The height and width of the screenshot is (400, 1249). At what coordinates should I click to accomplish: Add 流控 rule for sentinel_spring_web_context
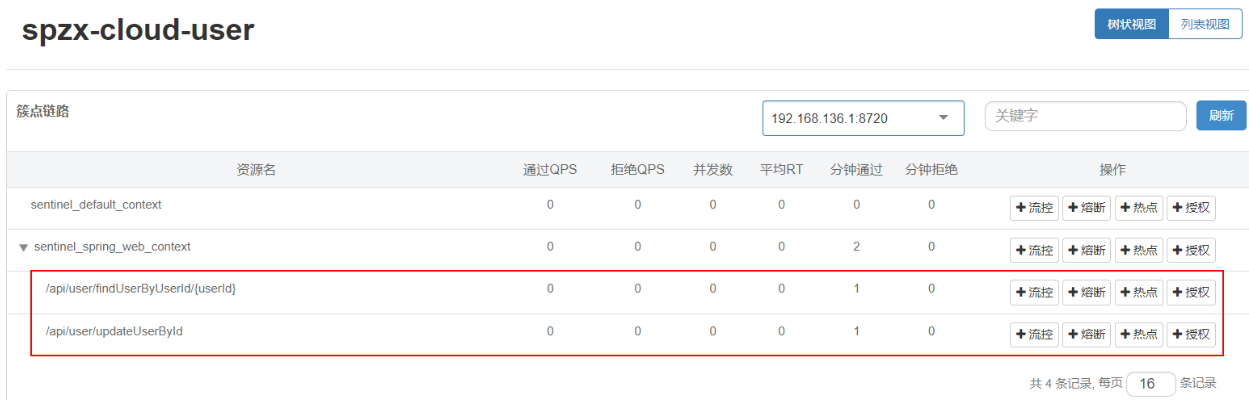pos(1034,250)
